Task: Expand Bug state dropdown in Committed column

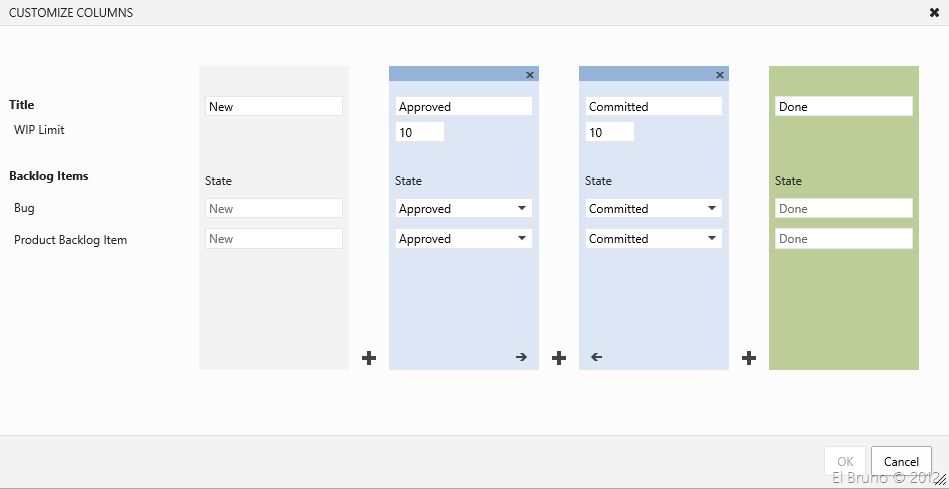Action: coord(654,209)
